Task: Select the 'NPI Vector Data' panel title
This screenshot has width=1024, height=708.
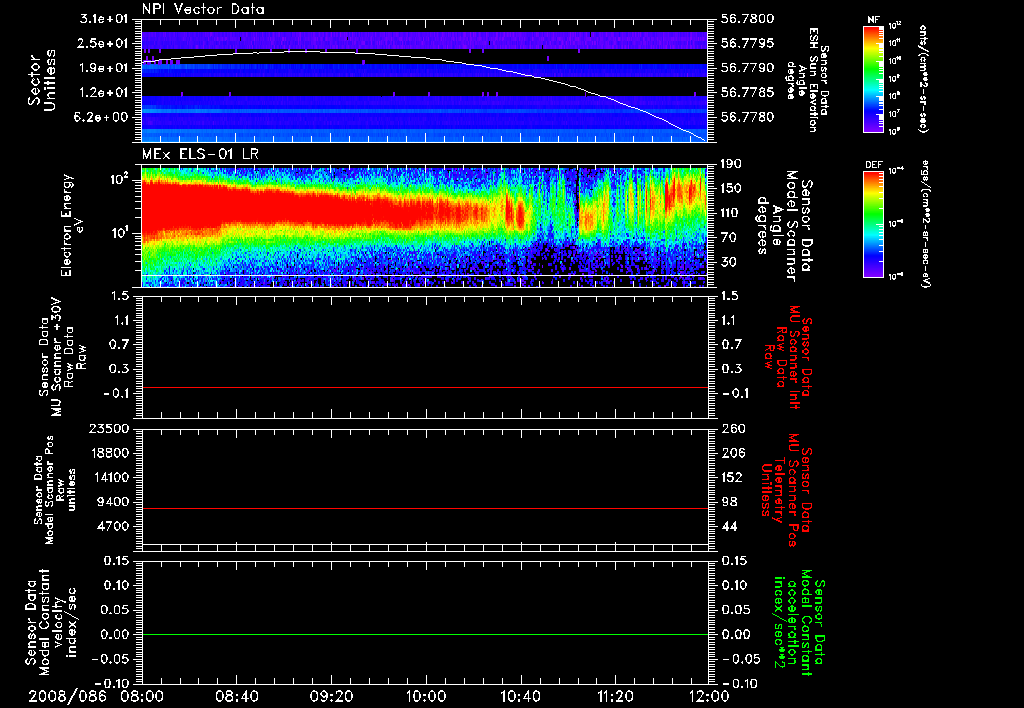Action: [x=203, y=9]
